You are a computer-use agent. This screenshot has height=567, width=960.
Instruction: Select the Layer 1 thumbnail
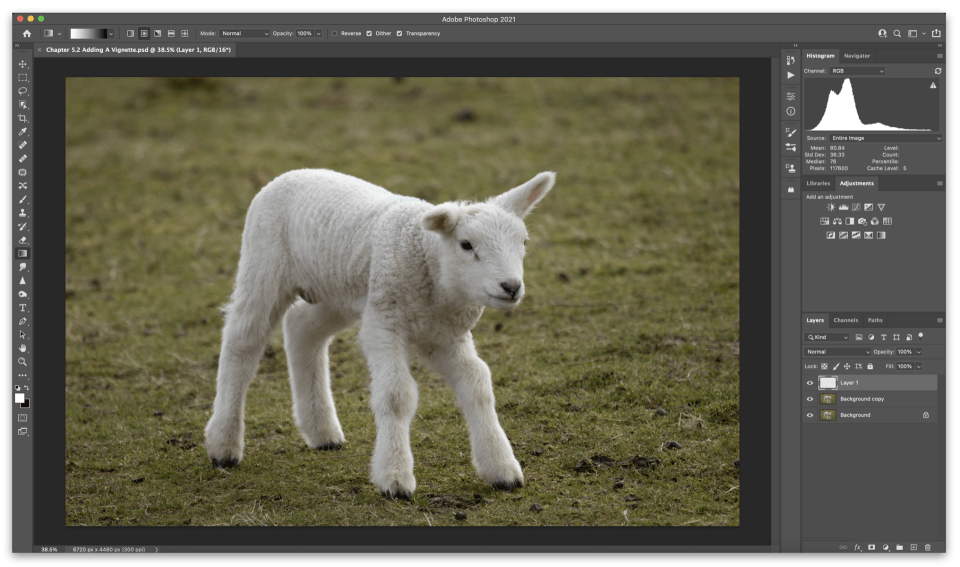828,383
